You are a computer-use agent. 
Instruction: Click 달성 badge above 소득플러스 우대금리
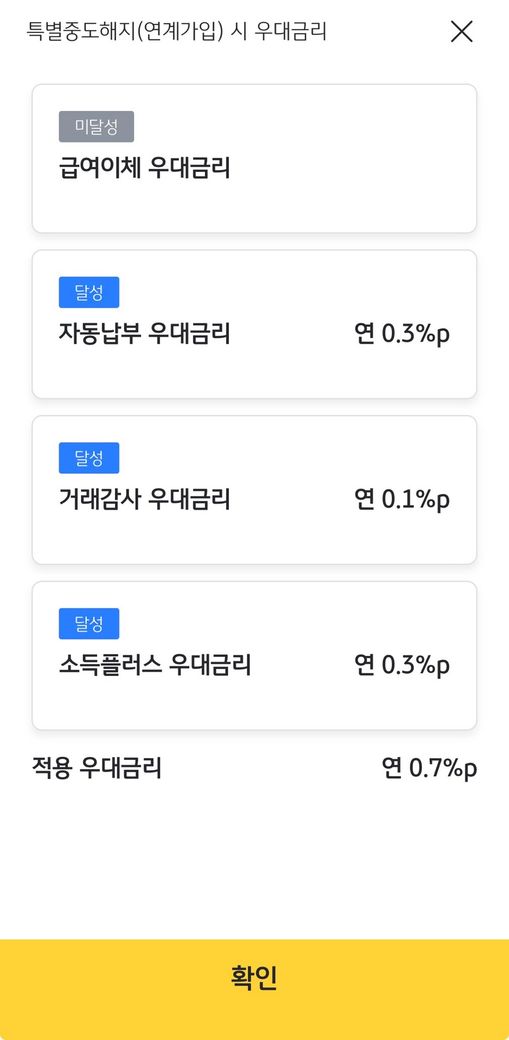[x=89, y=623]
